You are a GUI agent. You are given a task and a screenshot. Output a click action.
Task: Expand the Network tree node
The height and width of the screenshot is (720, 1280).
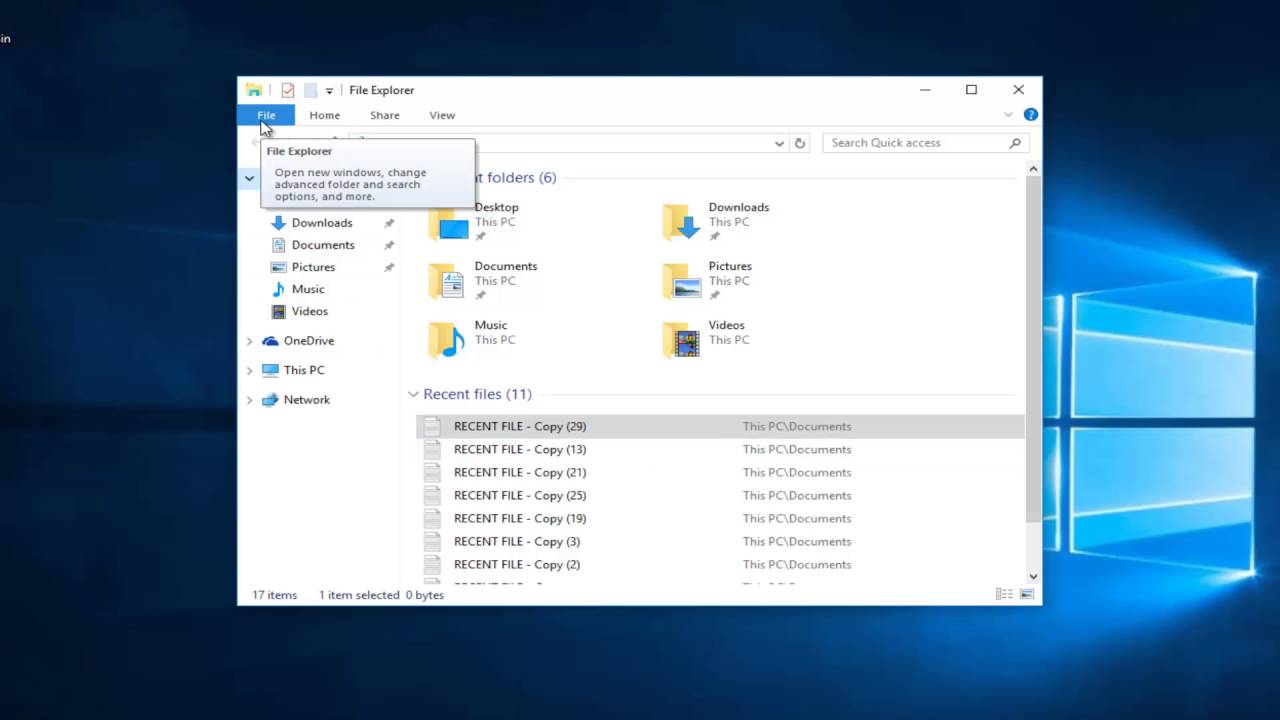tap(249, 400)
